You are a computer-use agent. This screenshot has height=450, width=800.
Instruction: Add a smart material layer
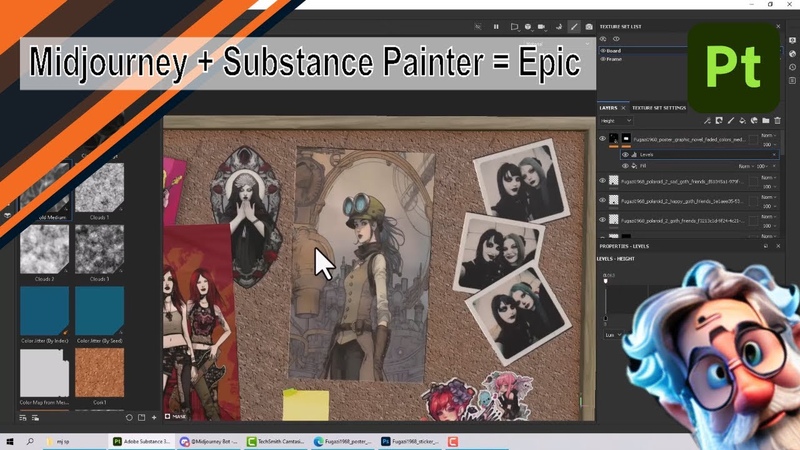point(754,121)
